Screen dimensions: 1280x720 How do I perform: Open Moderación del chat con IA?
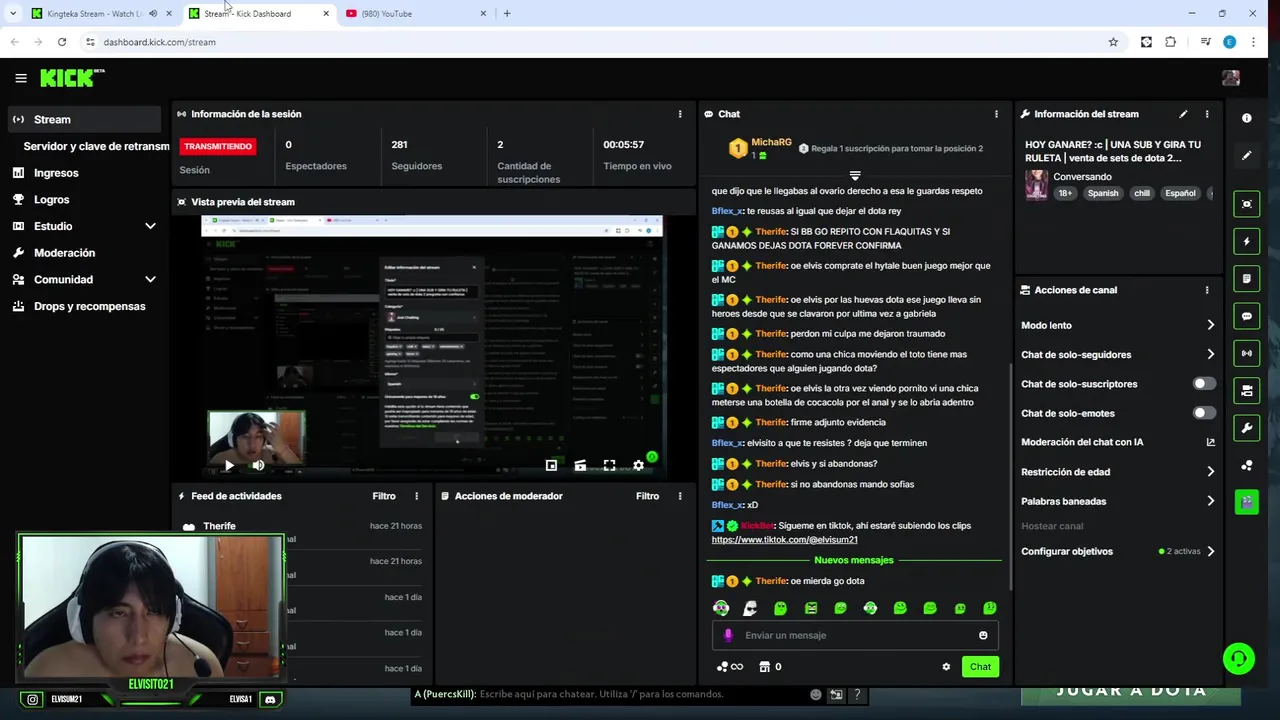click(x=1118, y=442)
